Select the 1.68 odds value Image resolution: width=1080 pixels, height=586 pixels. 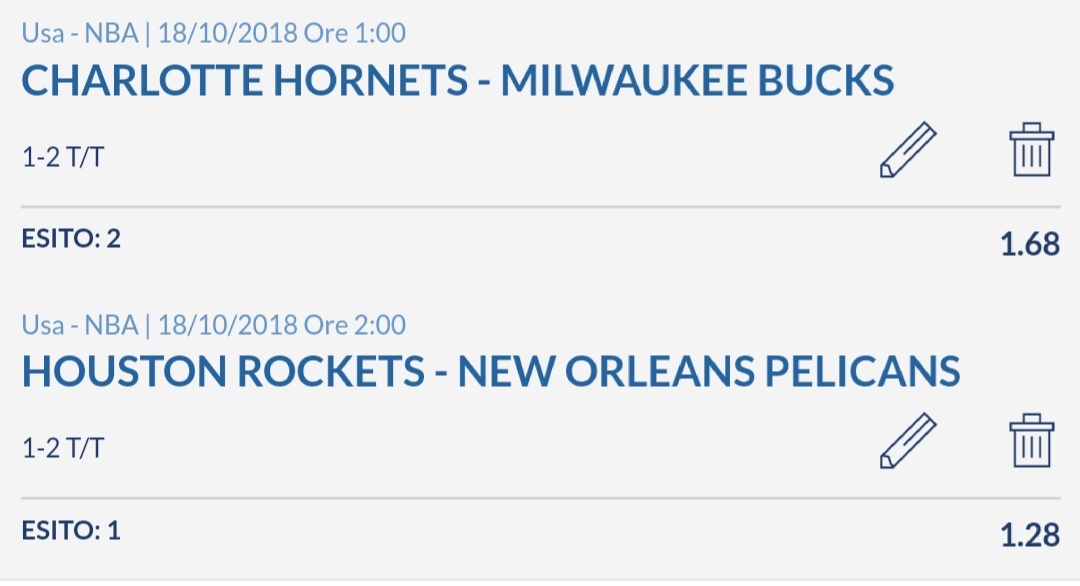pos(1030,244)
